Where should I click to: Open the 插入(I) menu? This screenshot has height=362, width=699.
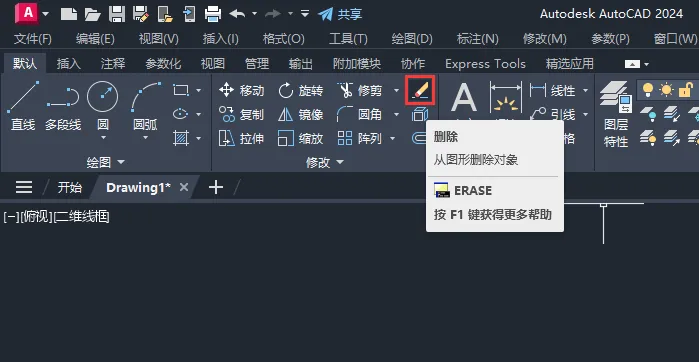click(221, 39)
